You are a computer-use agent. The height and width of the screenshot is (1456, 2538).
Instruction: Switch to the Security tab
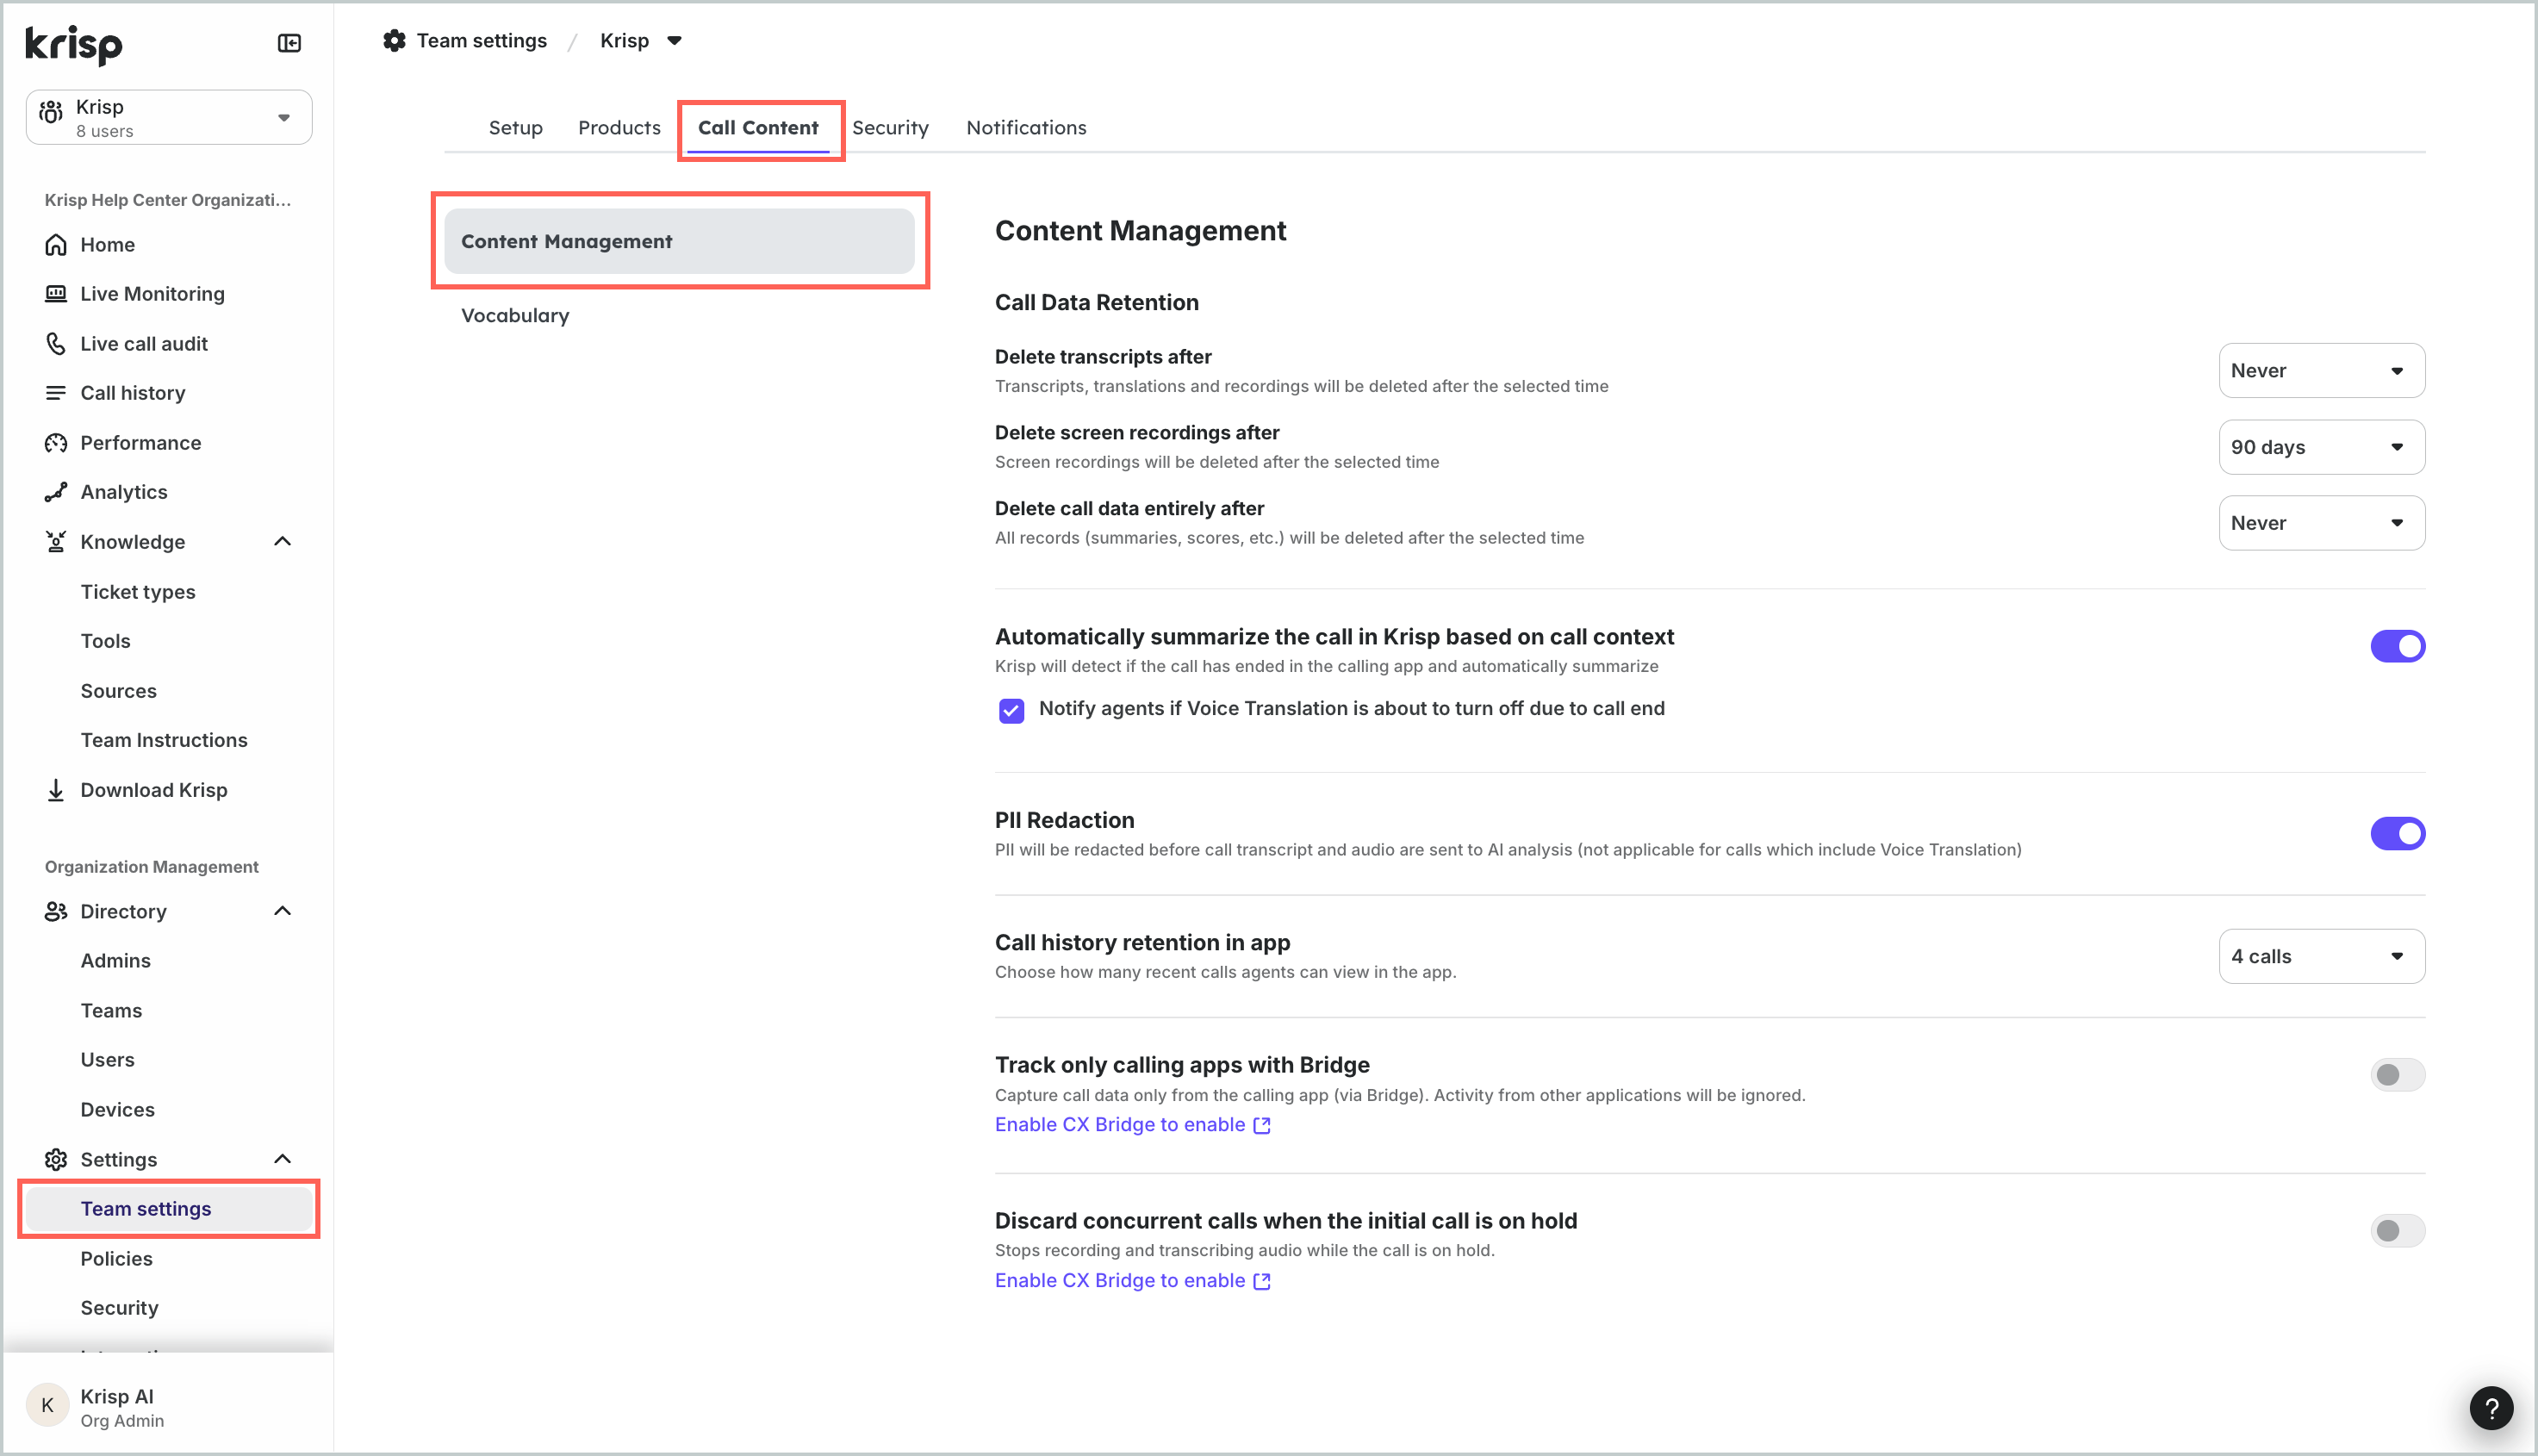pyautogui.click(x=890, y=128)
